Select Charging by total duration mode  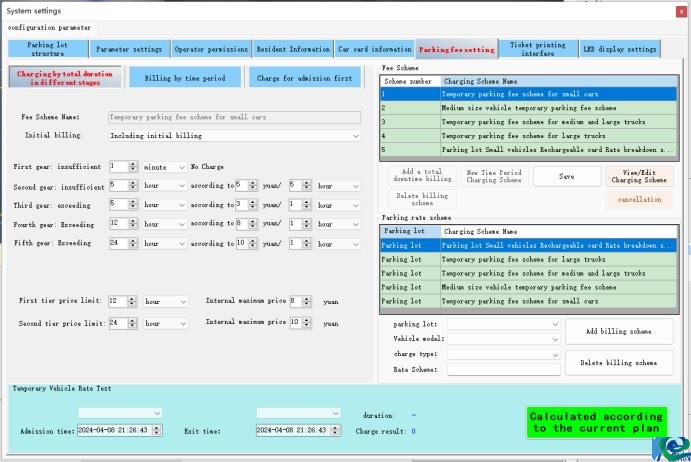(66, 78)
